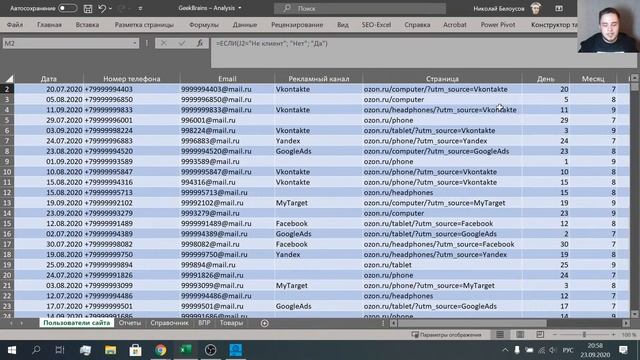Undo the last action
640x360 pixels.
(x=102, y=8)
